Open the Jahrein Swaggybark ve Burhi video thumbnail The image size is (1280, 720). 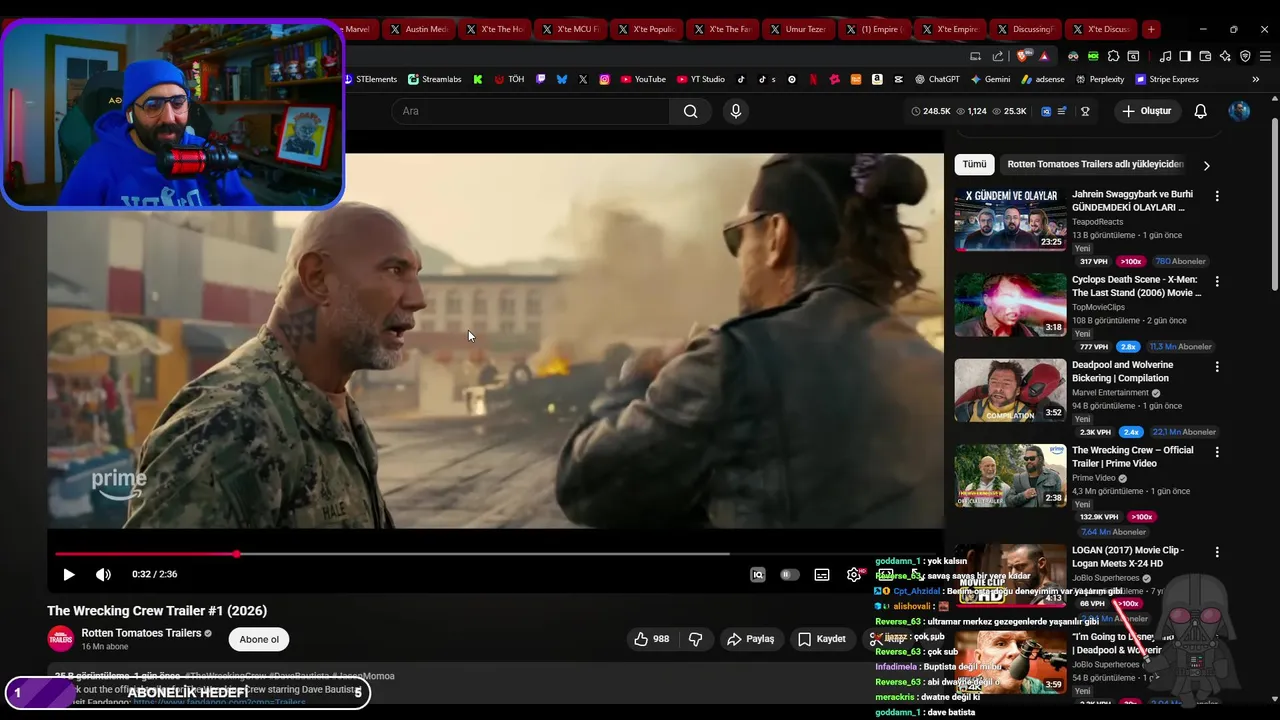[1010, 219]
